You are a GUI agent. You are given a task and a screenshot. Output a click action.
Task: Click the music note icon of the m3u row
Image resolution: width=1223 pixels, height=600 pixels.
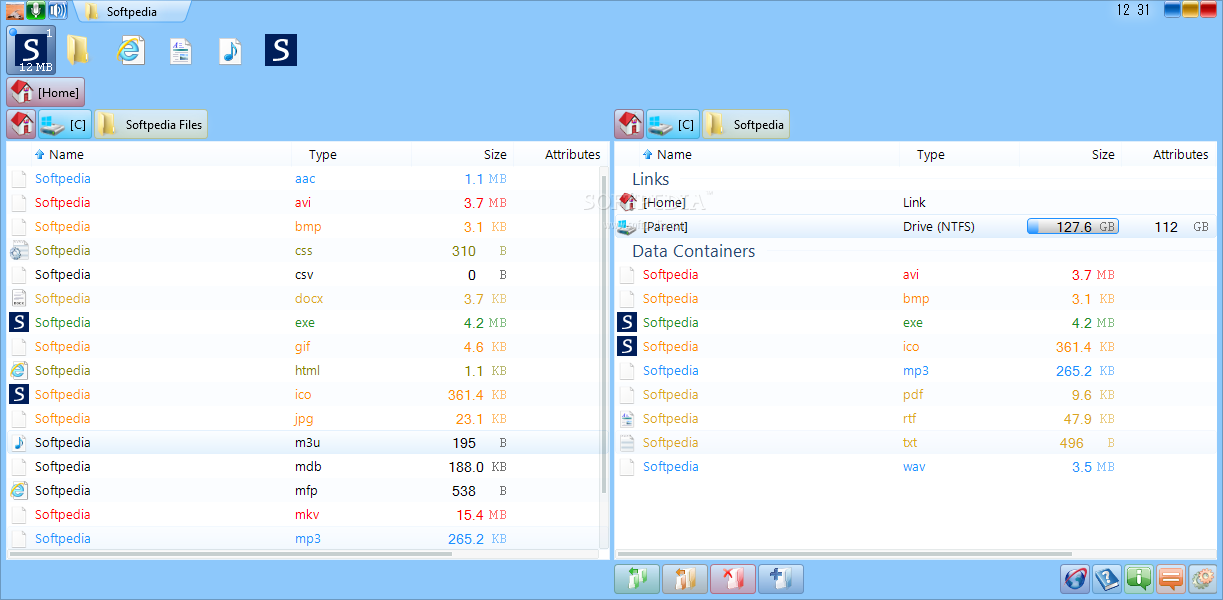click(x=19, y=442)
